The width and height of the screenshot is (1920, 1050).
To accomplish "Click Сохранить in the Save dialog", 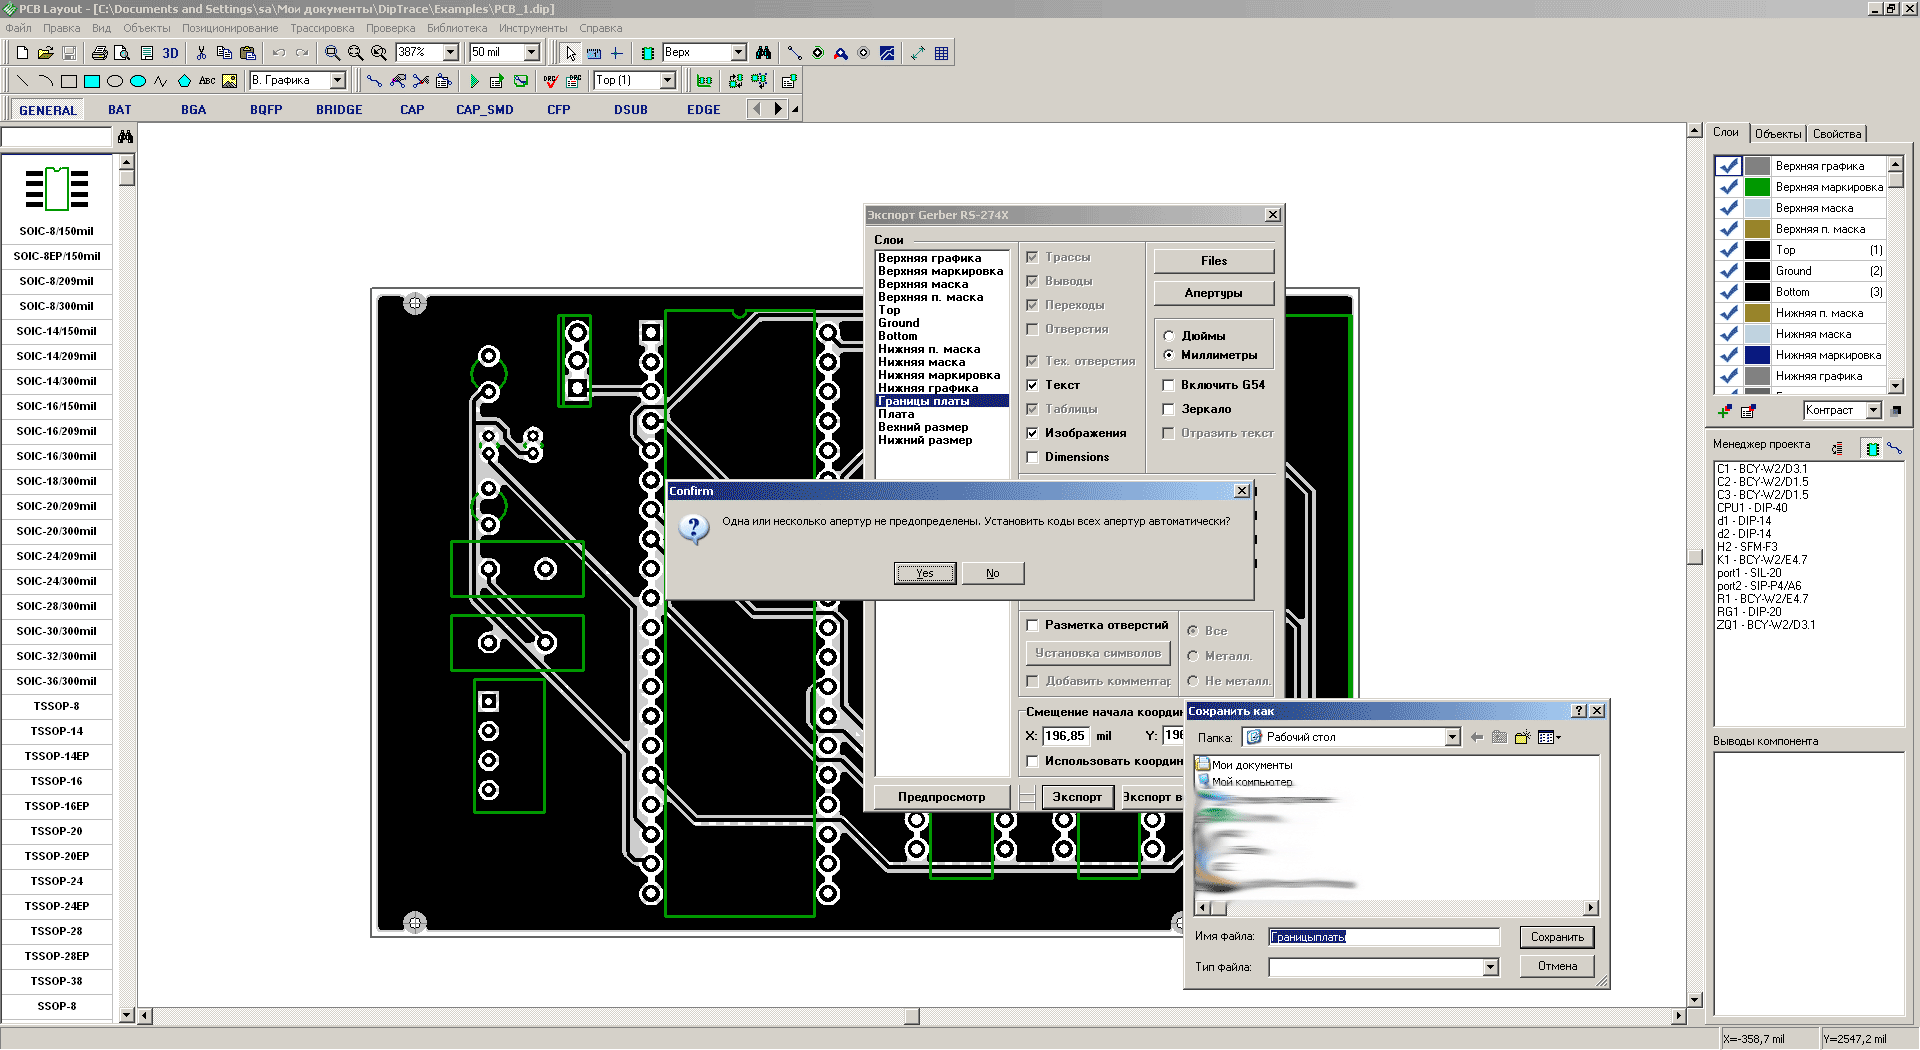I will (1557, 937).
